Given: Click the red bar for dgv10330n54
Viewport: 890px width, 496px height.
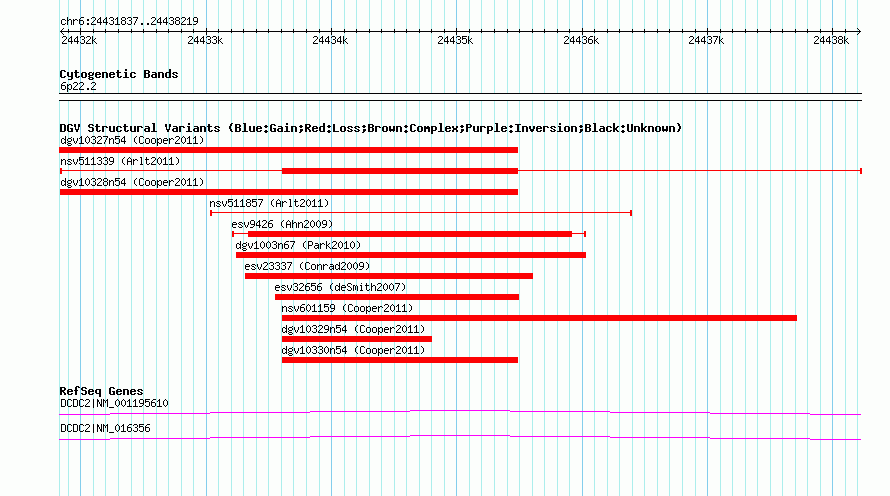Looking at the screenshot, I should 400,360.
